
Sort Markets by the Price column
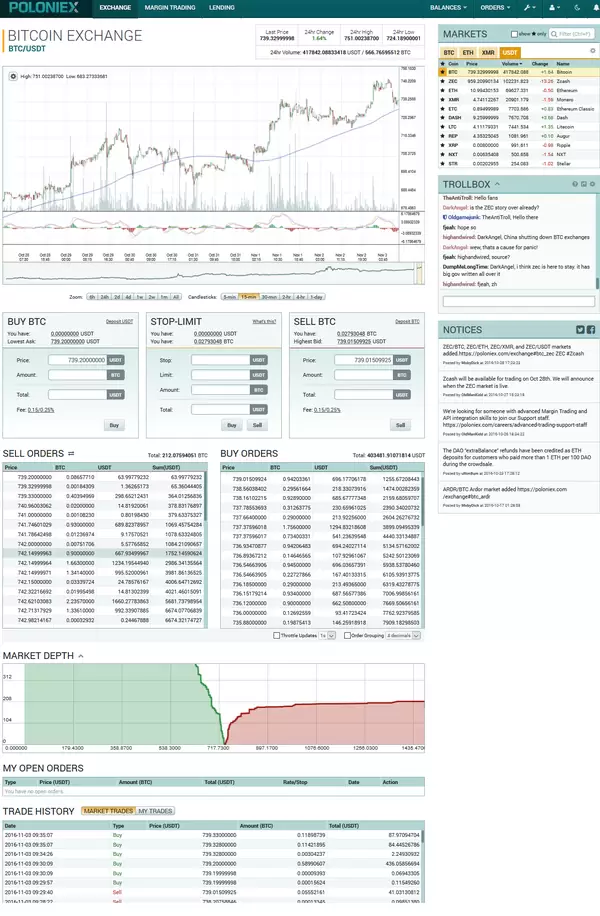tap(472, 63)
